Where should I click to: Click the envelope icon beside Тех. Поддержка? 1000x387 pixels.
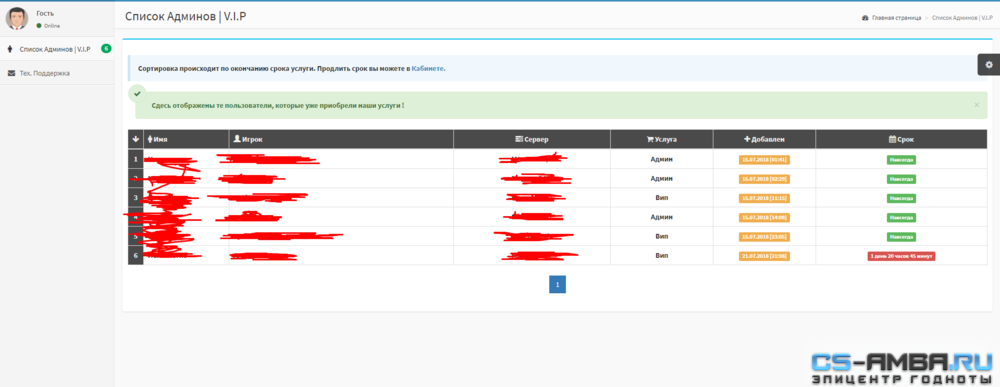pyautogui.click(x=11, y=73)
